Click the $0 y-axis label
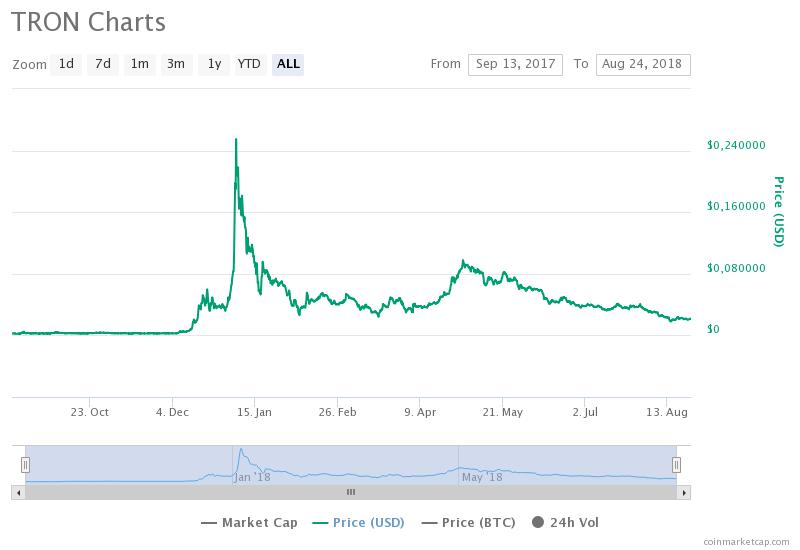Viewport: 800px width, 550px height. pyautogui.click(x=713, y=329)
